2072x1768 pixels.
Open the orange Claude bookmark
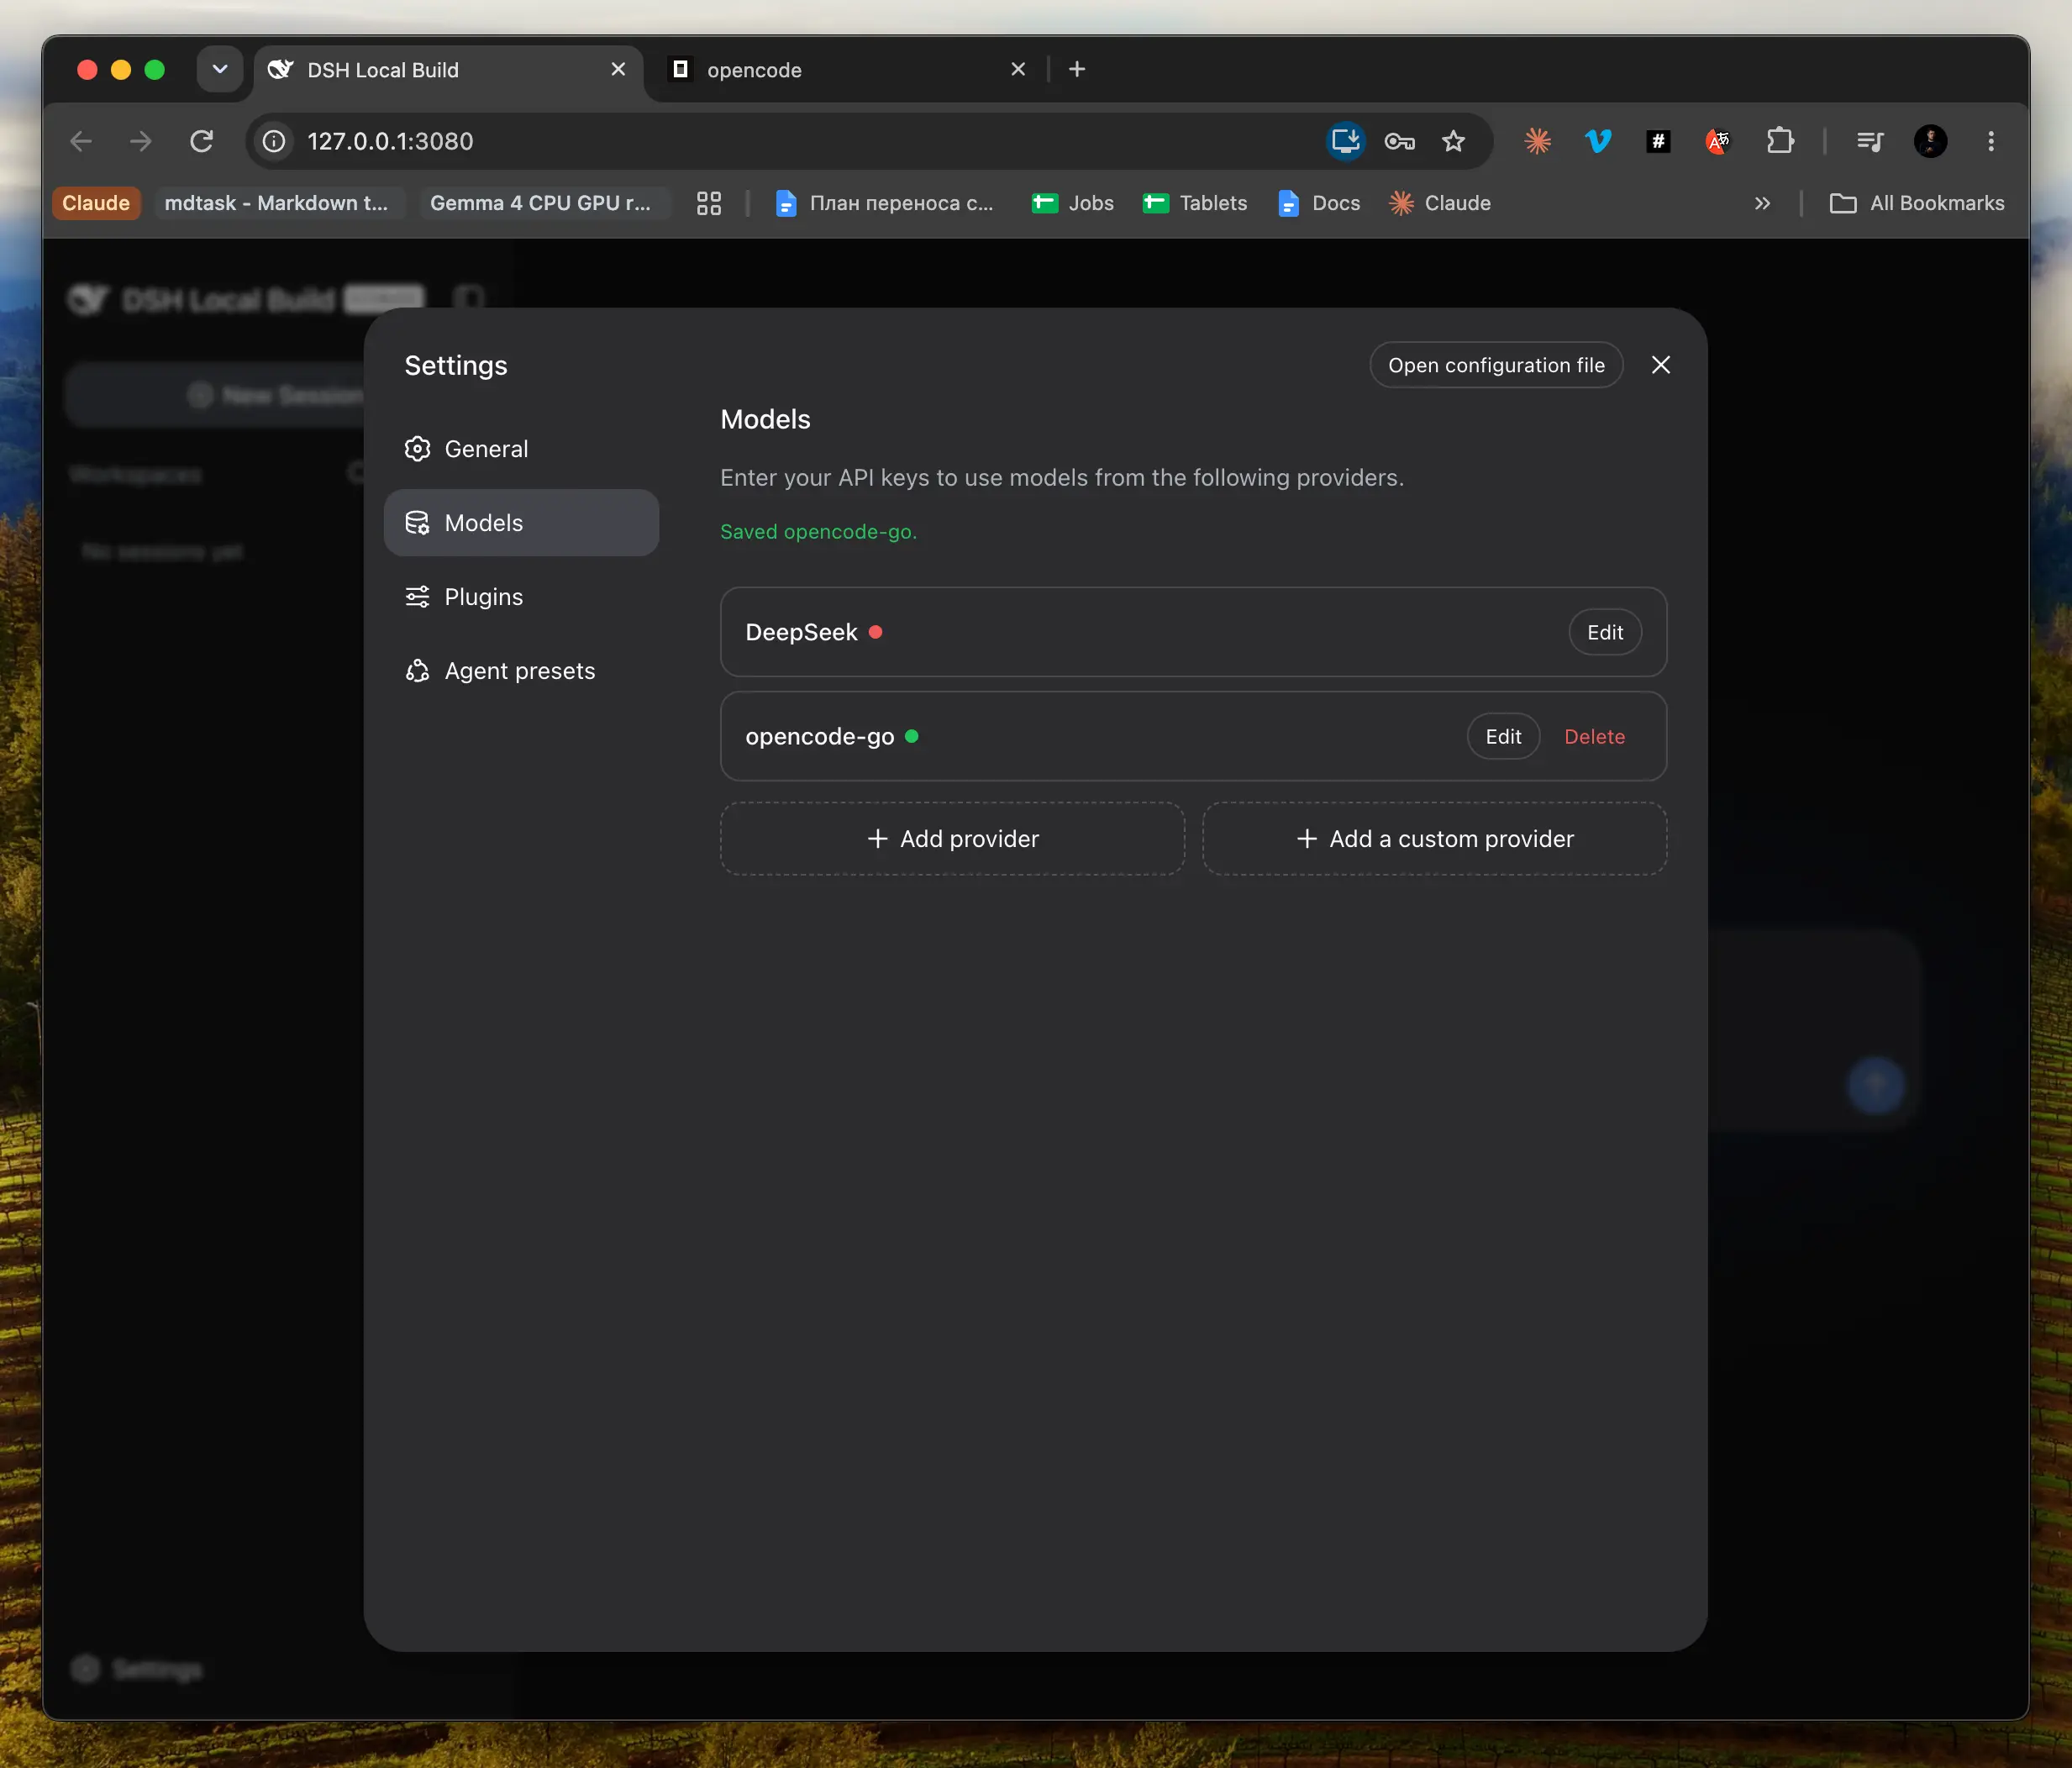click(96, 203)
